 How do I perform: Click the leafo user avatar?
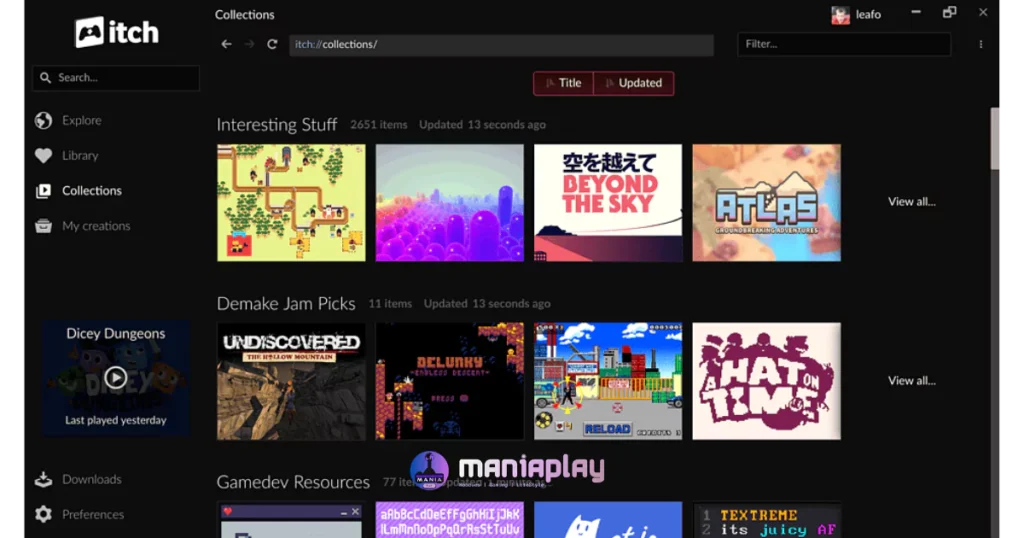point(840,15)
